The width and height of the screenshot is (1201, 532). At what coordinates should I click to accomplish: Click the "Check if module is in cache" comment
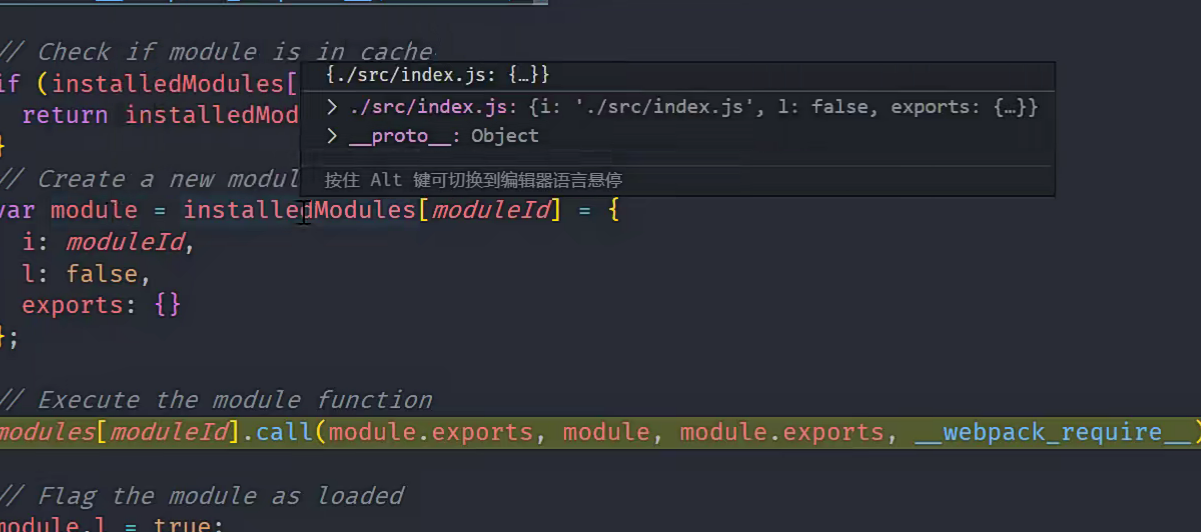tap(234, 51)
